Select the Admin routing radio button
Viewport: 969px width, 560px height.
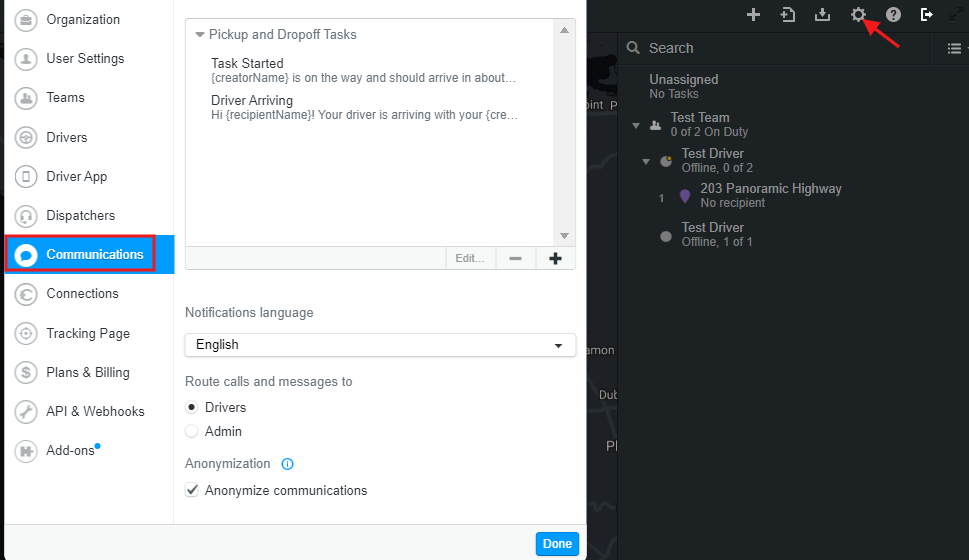(192, 431)
